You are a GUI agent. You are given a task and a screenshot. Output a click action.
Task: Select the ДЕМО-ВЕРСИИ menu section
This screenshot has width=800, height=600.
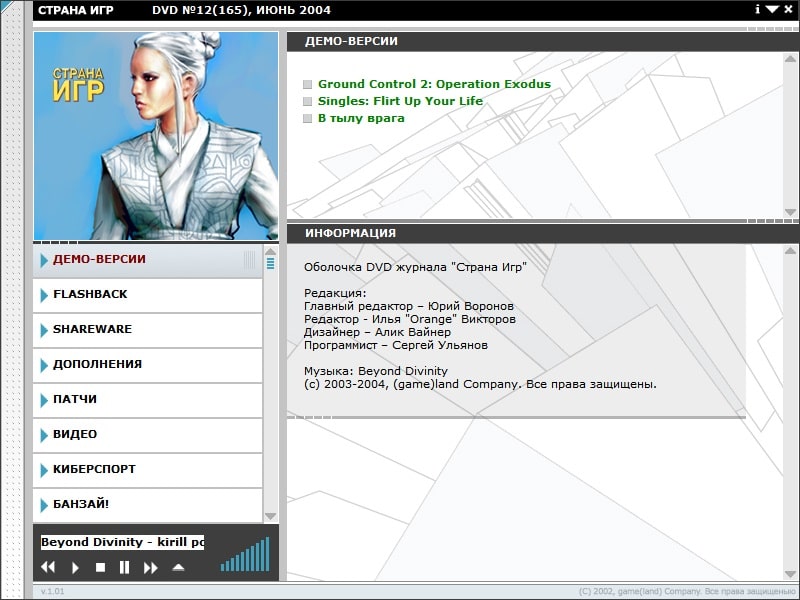click(x=147, y=260)
